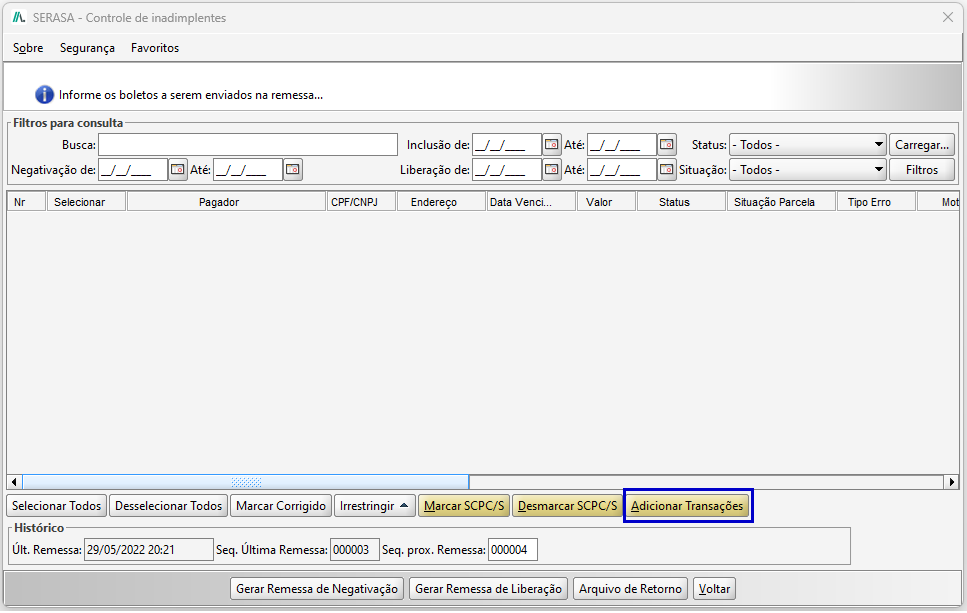The height and width of the screenshot is (613, 967).
Task: Click the Situação Parcela column header
Action: click(x=781, y=202)
